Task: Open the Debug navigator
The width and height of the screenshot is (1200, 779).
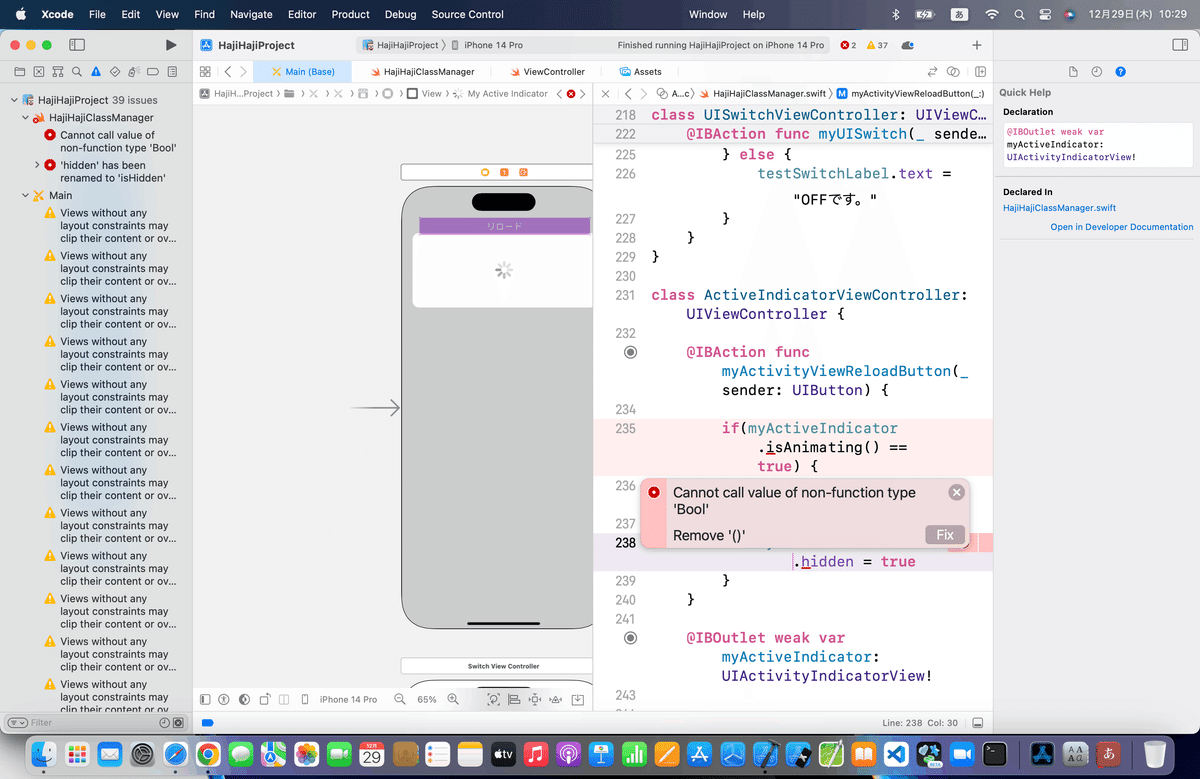Action: click(134, 72)
